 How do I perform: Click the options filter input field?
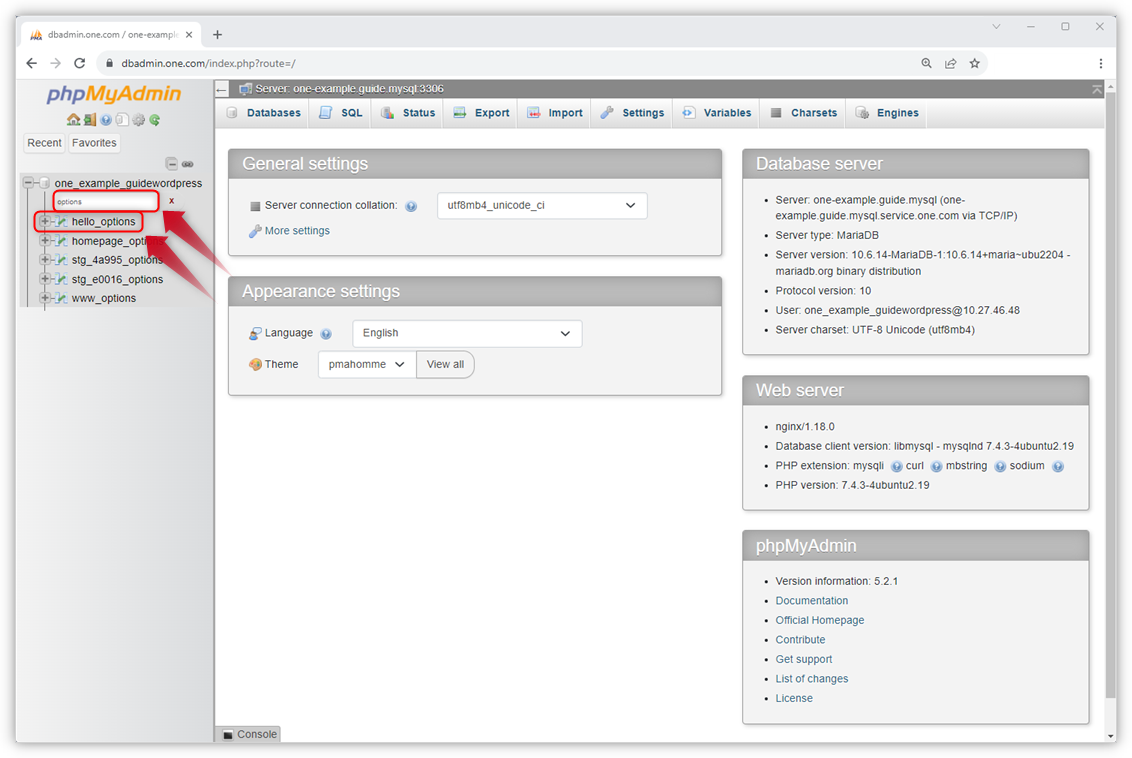point(105,200)
